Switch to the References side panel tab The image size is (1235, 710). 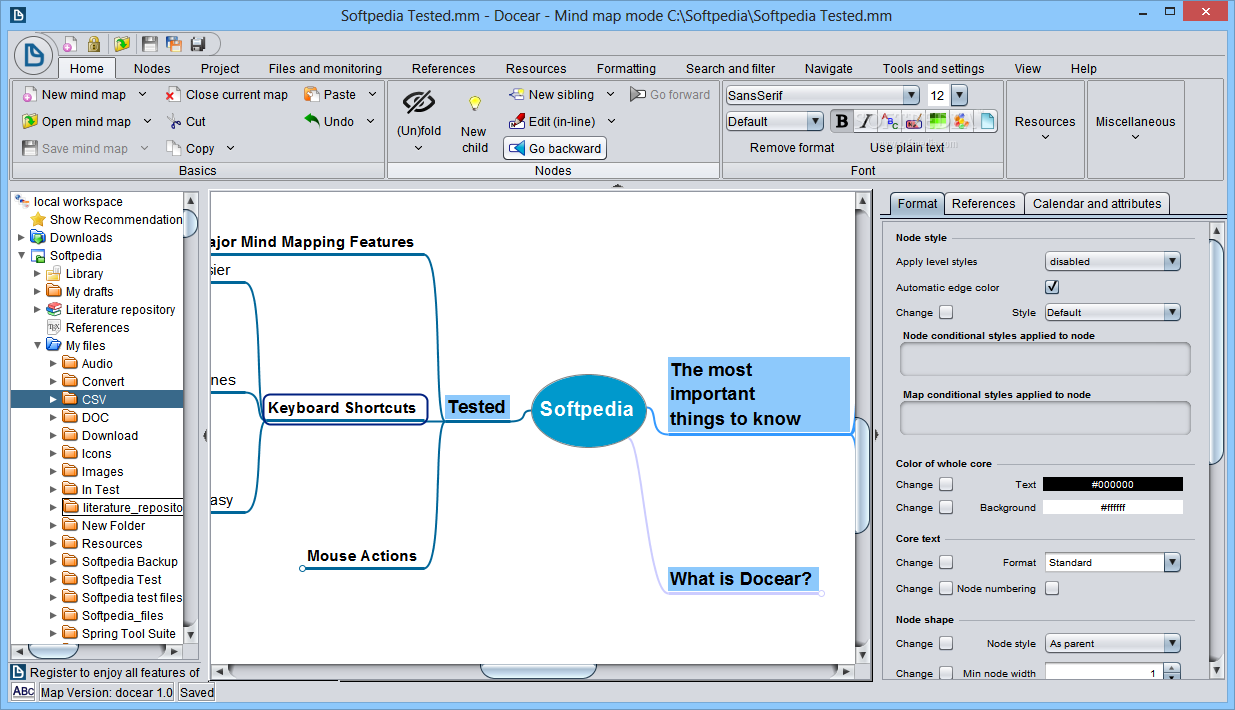(983, 203)
